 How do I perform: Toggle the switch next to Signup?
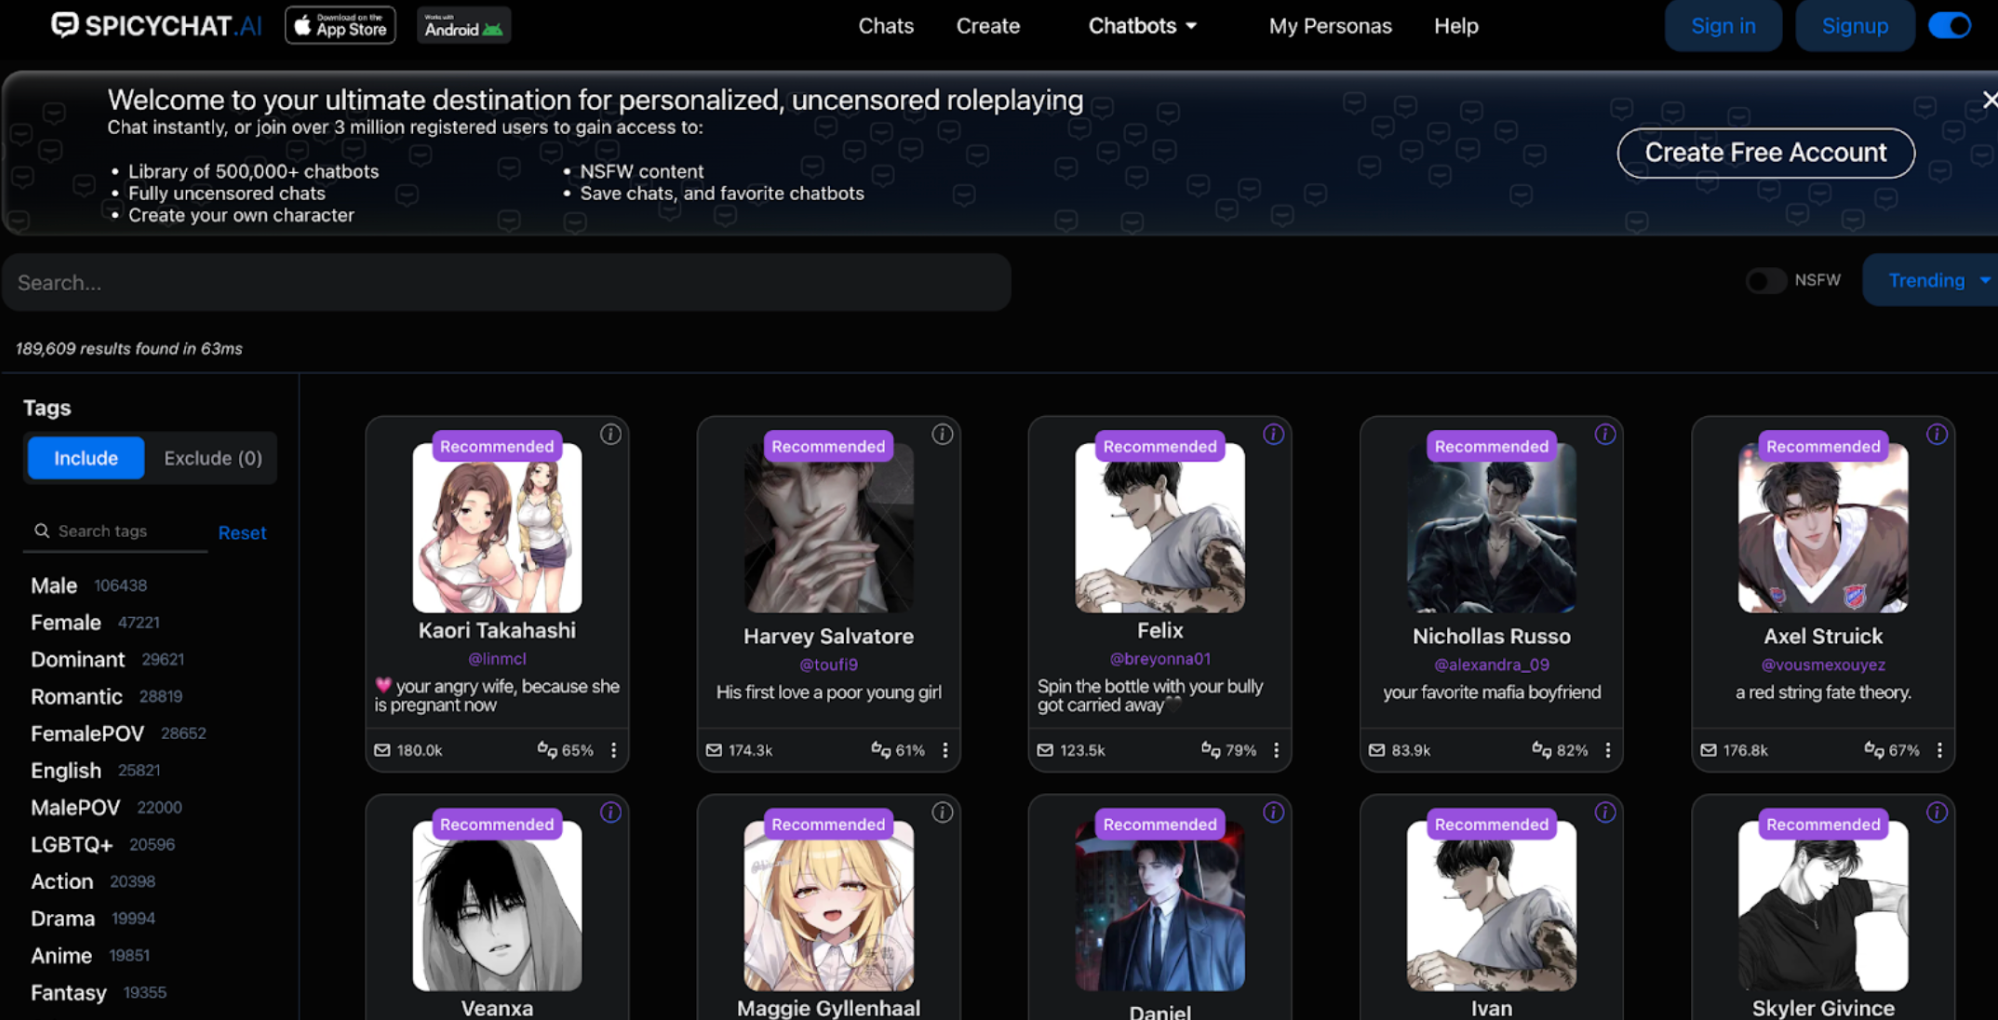[x=1949, y=25]
